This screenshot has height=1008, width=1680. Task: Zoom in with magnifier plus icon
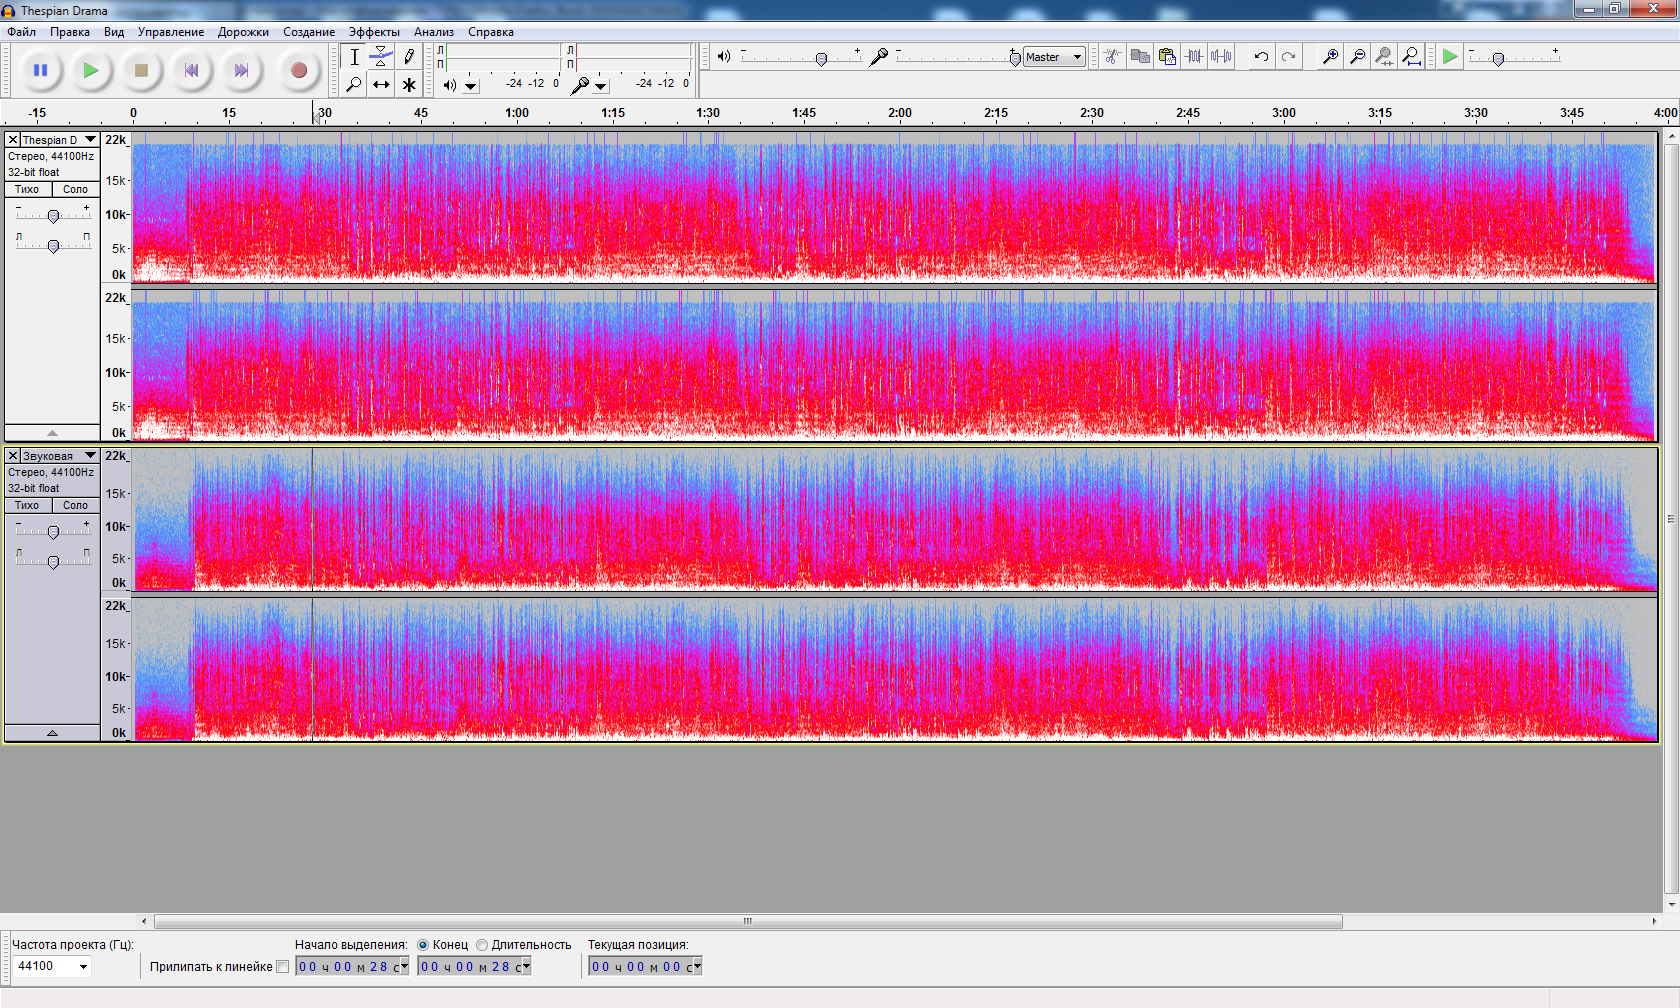(1330, 56)
